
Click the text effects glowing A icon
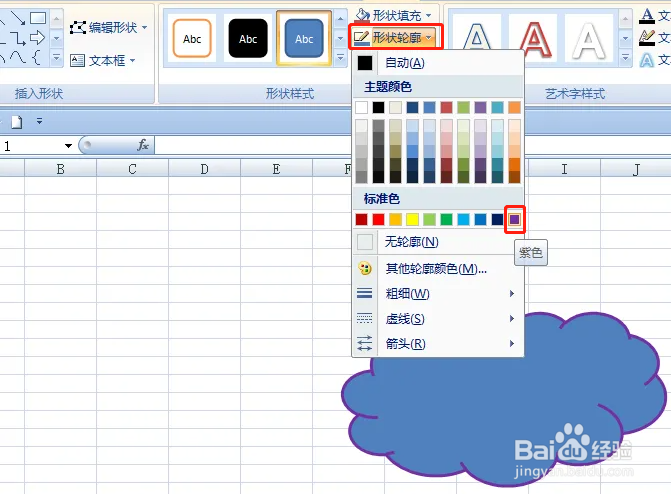(647, 60)
